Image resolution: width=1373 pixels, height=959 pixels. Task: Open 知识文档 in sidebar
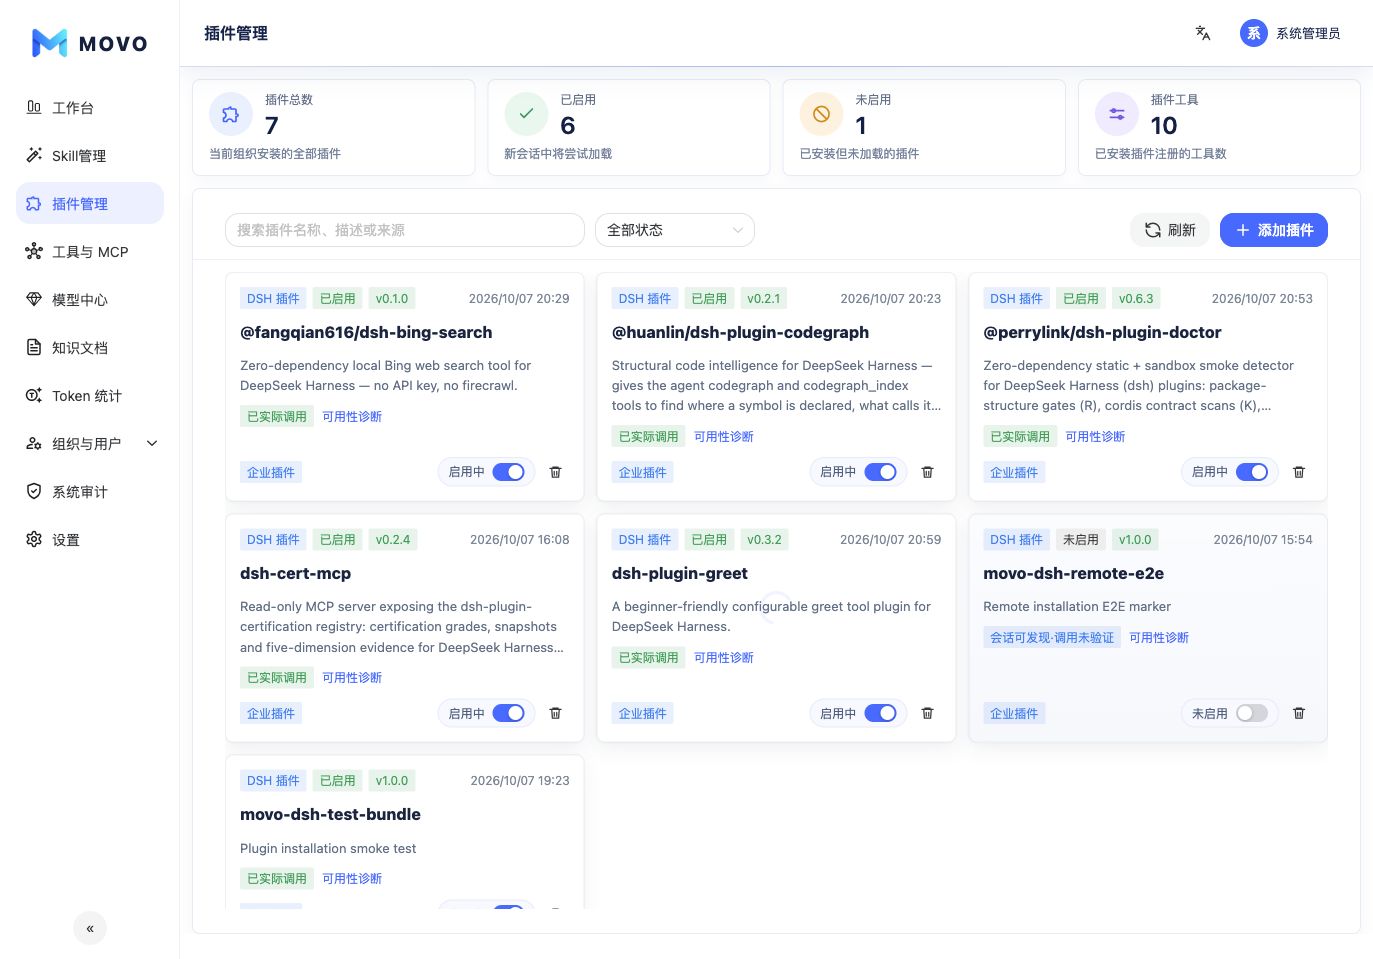tap(90, 348)
